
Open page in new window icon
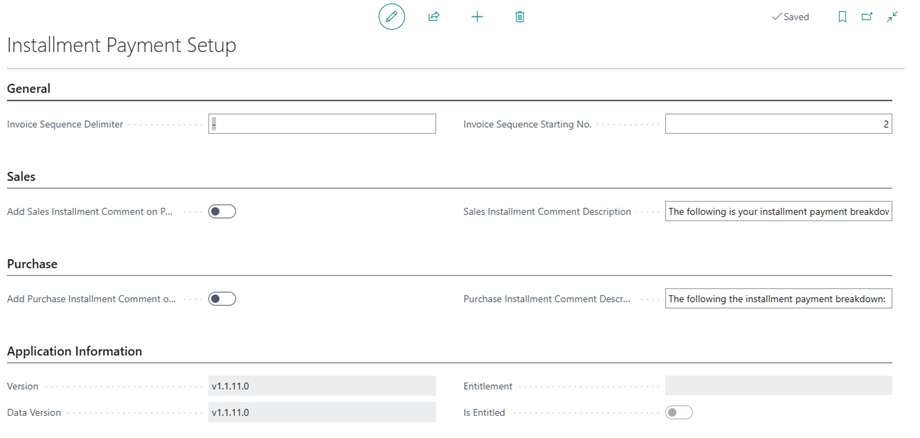coord(867,17)
